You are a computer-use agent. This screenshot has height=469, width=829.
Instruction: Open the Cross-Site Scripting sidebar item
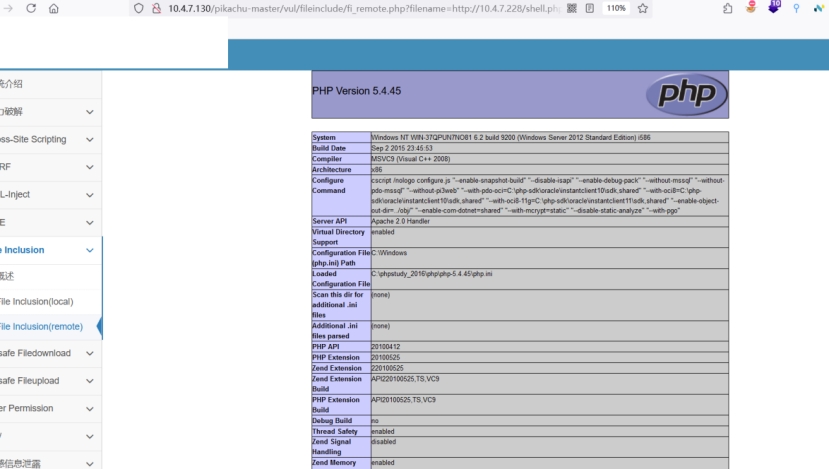click(33, 140)
